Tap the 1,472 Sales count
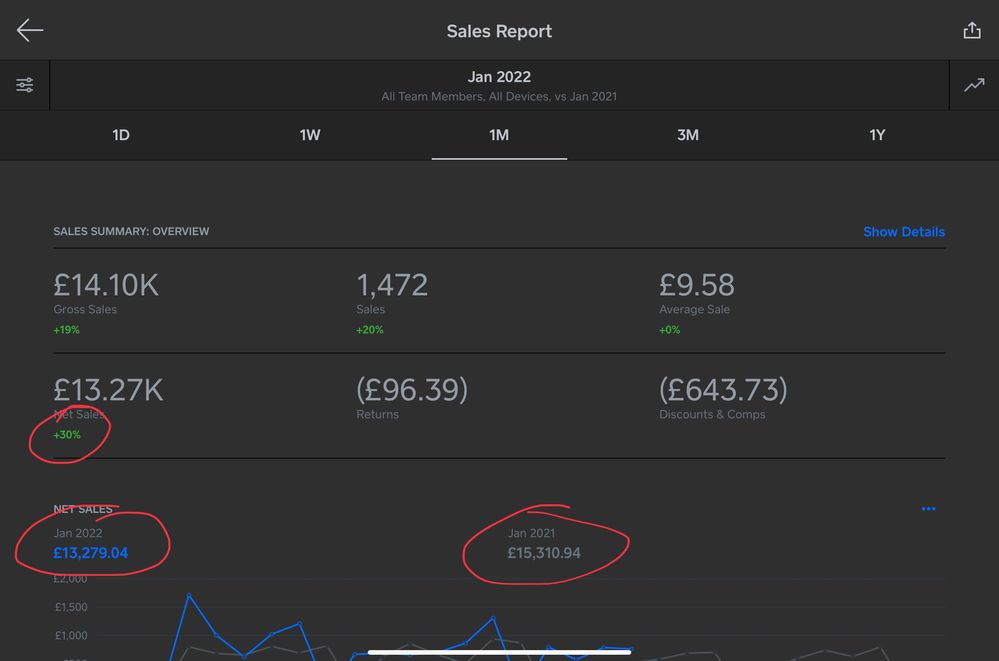999x661 pixels. (392, 286)
